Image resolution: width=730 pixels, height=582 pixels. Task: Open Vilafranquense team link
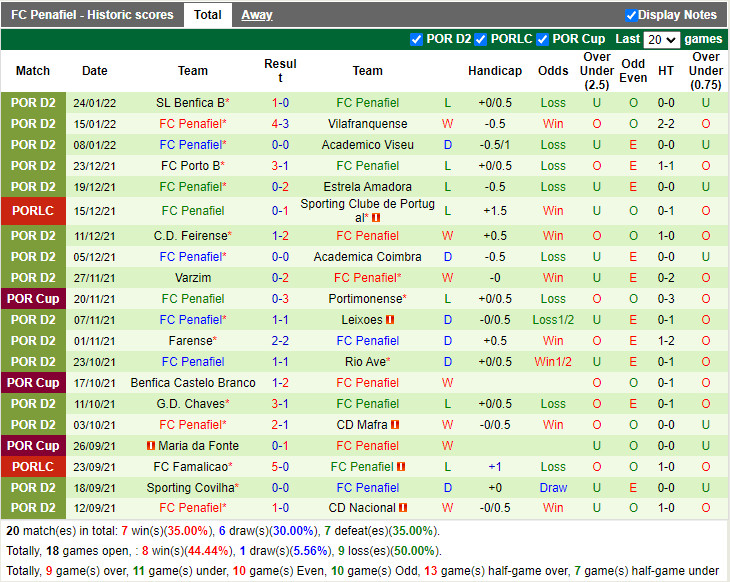(x=367, y=124)
